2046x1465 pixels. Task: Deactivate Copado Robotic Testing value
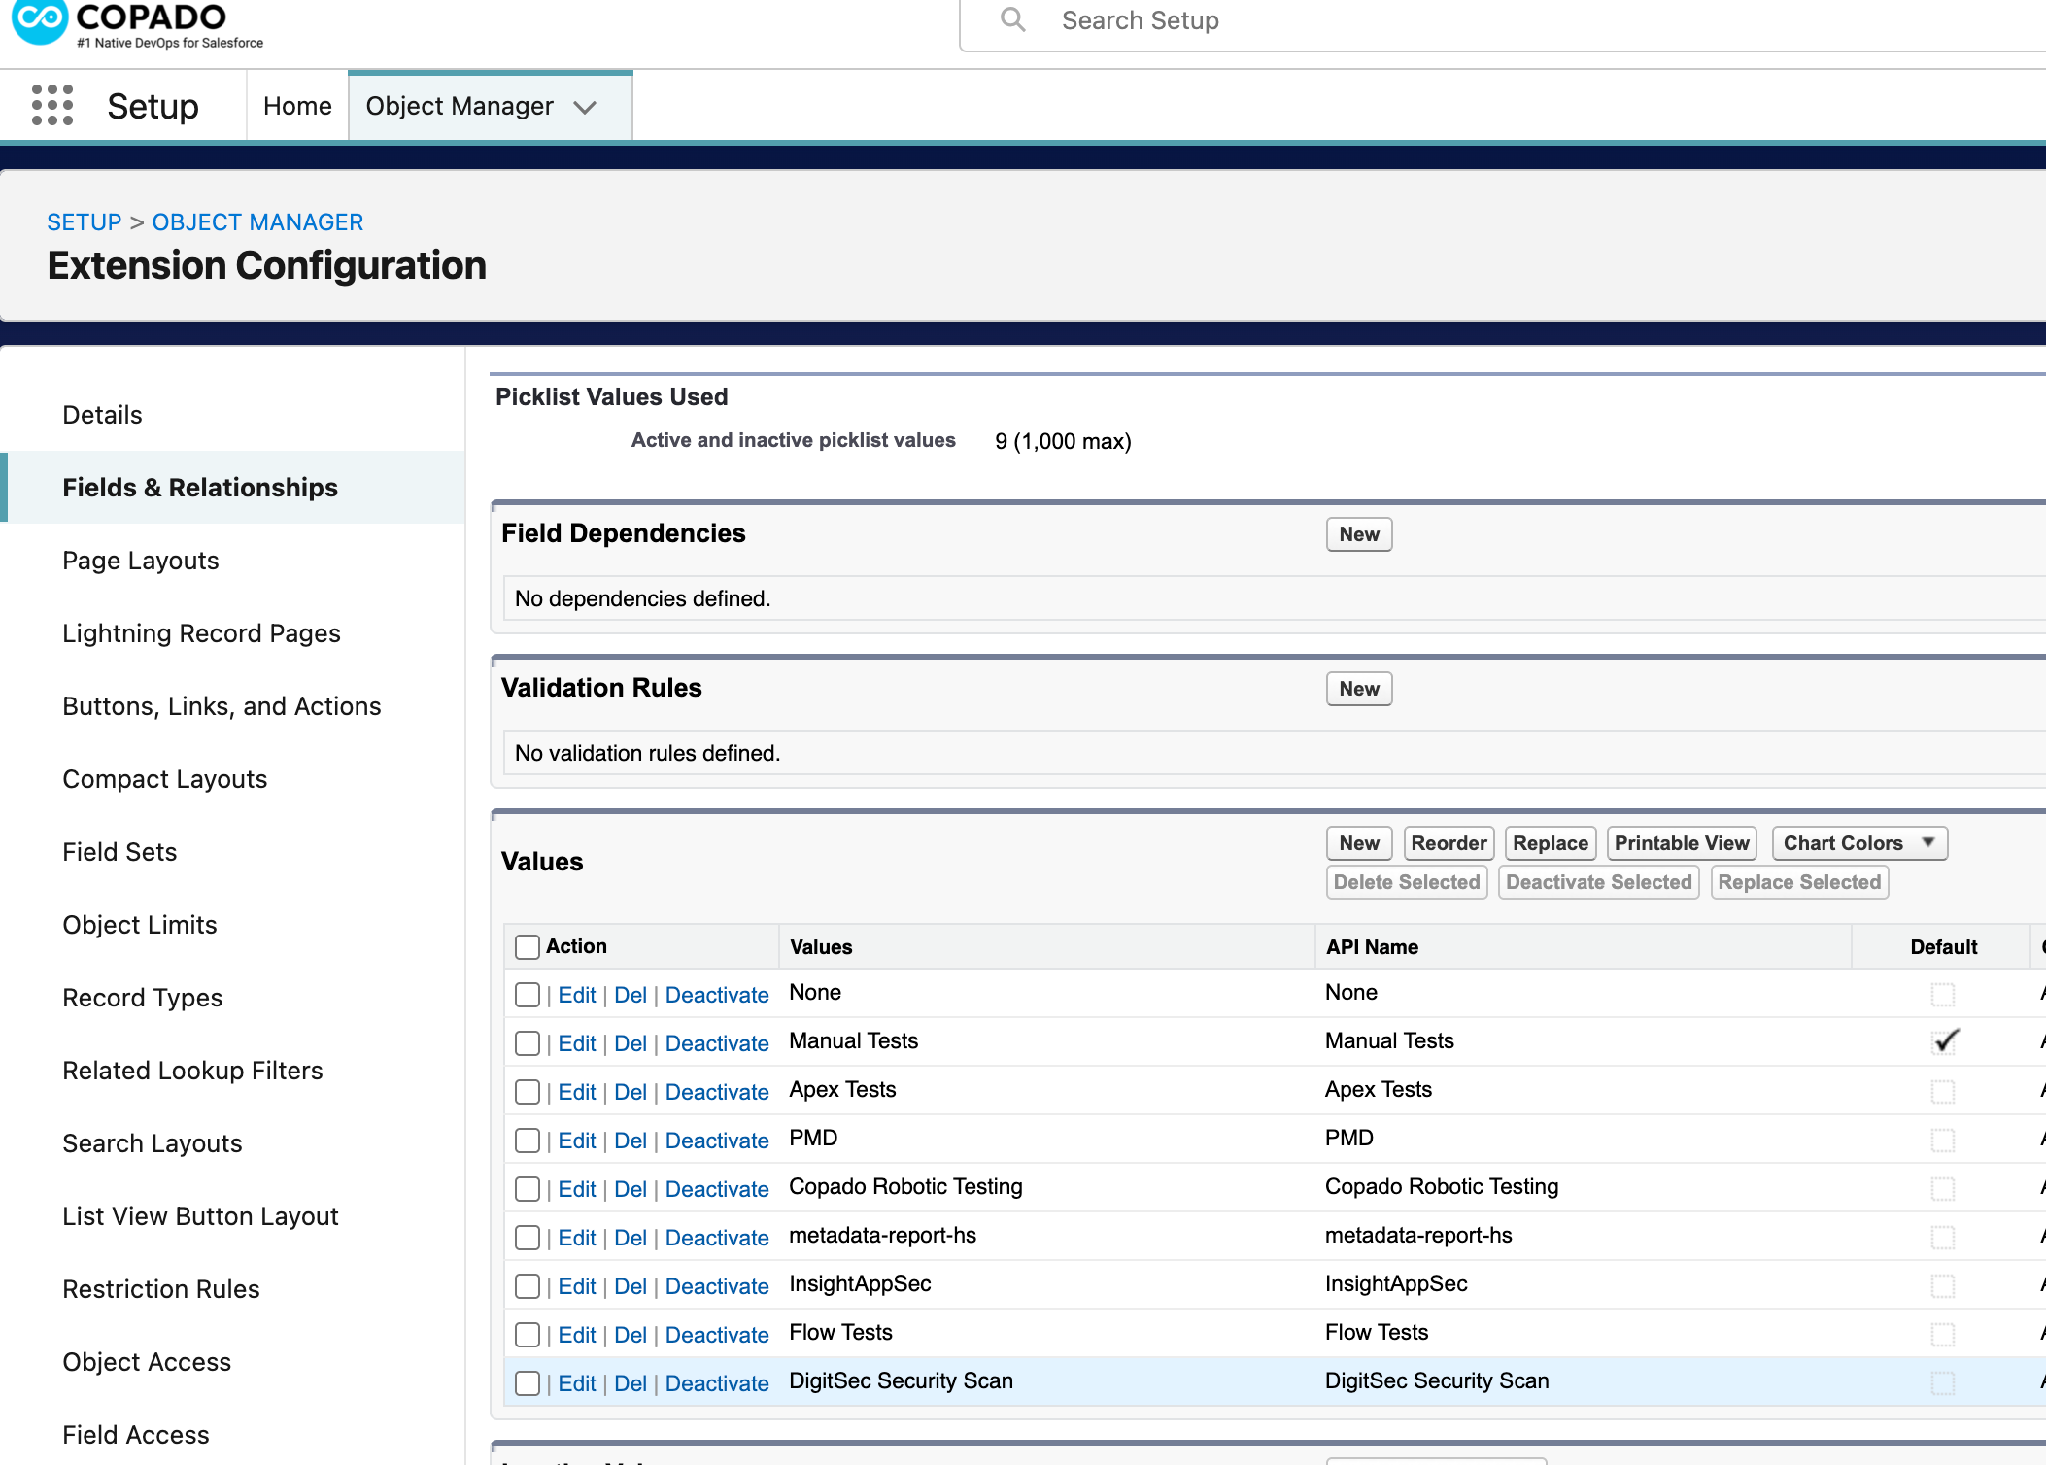point(716,1189)
